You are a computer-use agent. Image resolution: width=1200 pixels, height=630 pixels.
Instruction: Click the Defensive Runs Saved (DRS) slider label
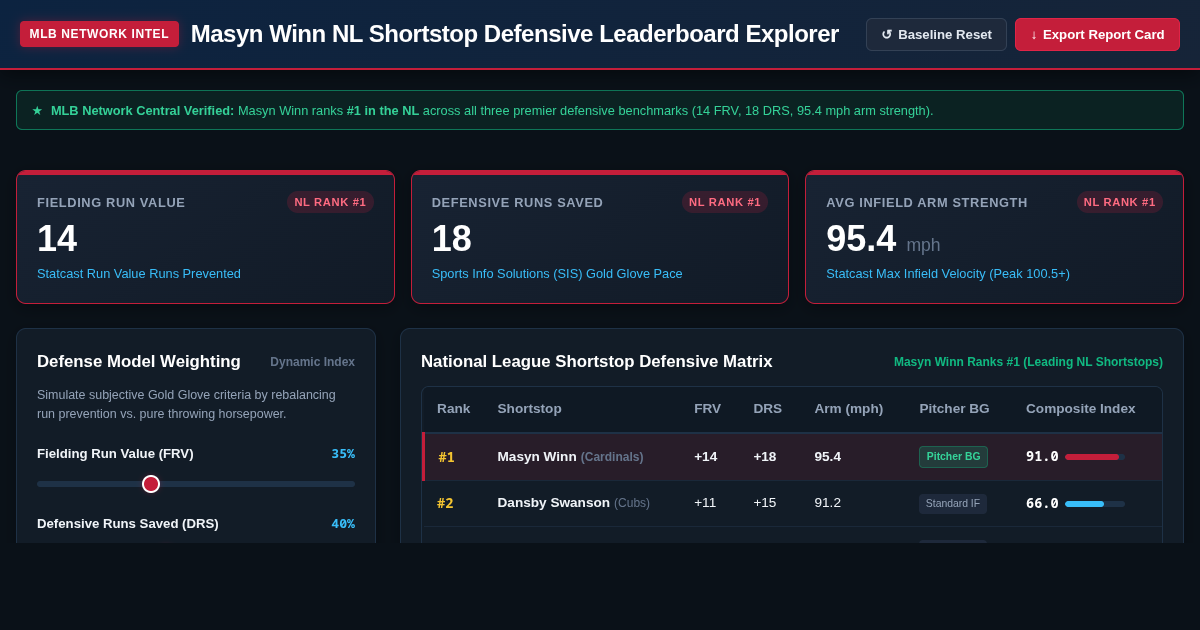(128, 524)
